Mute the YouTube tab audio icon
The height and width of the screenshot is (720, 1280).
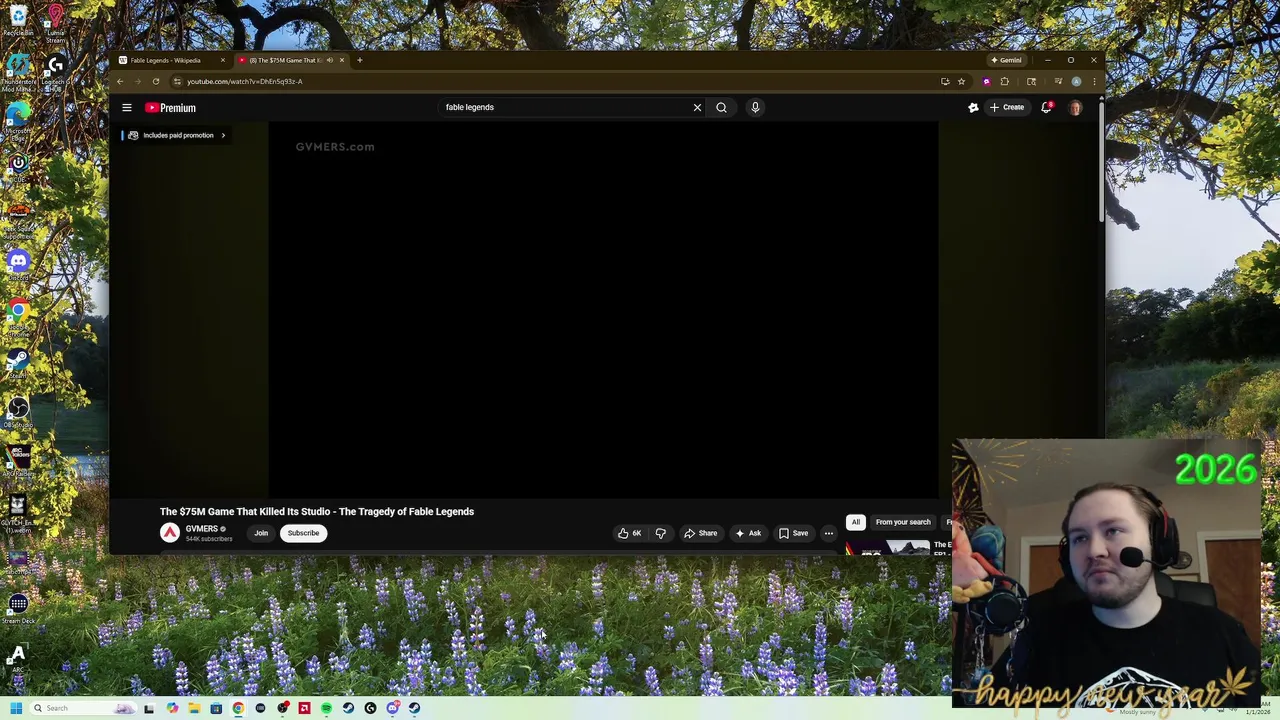pyautogui.click(x=330, y=60)
